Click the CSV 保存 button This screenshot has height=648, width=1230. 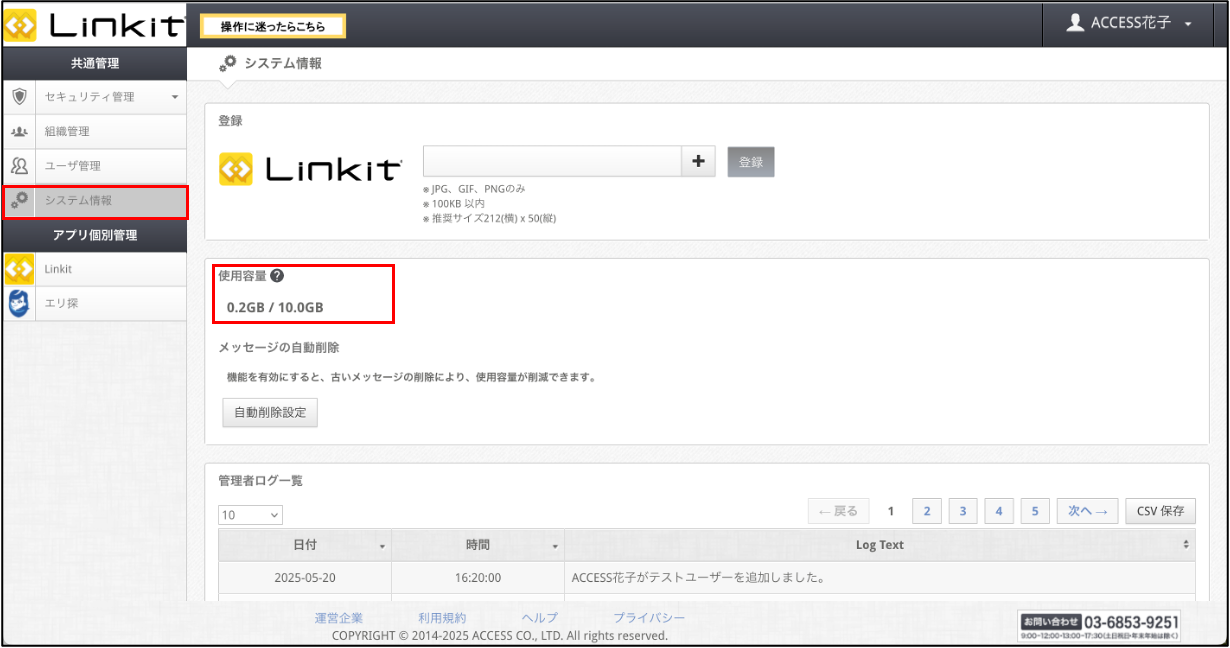coord(1160,511)
